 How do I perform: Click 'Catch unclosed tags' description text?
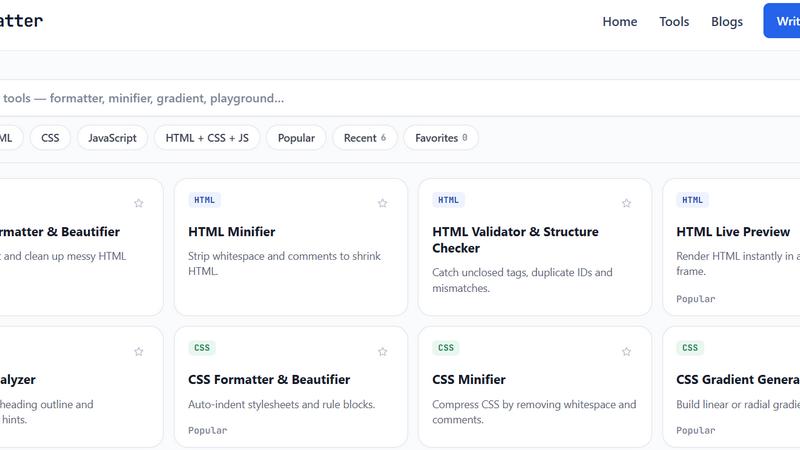tap(522, 280)
